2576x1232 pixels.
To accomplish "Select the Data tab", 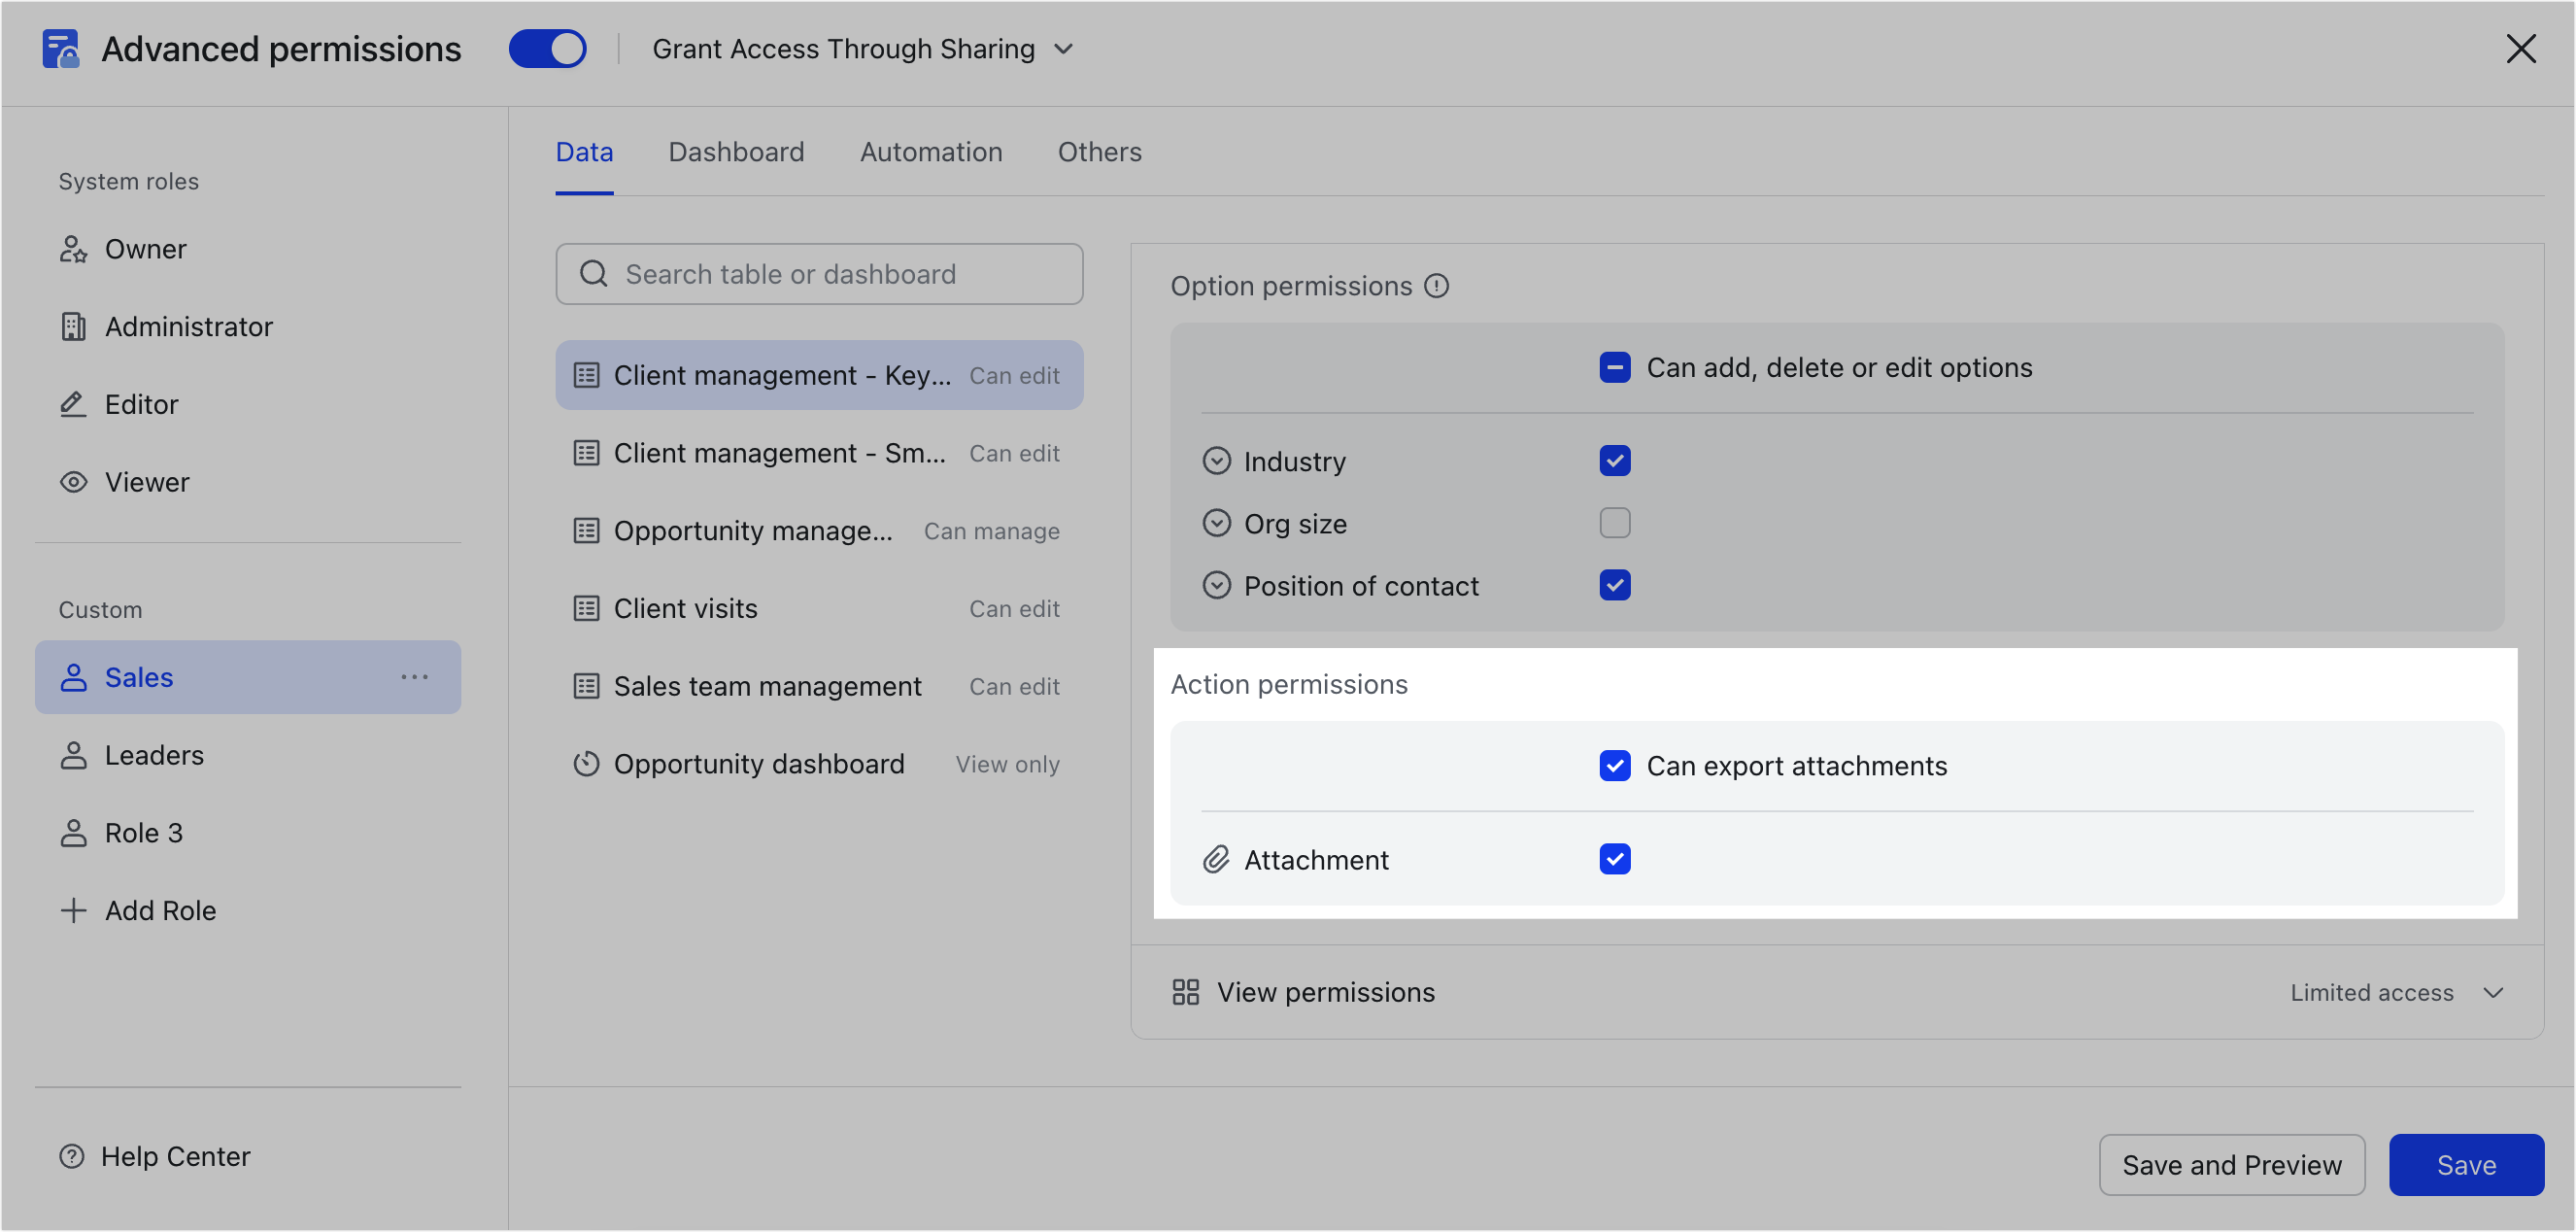I will 584,152.
